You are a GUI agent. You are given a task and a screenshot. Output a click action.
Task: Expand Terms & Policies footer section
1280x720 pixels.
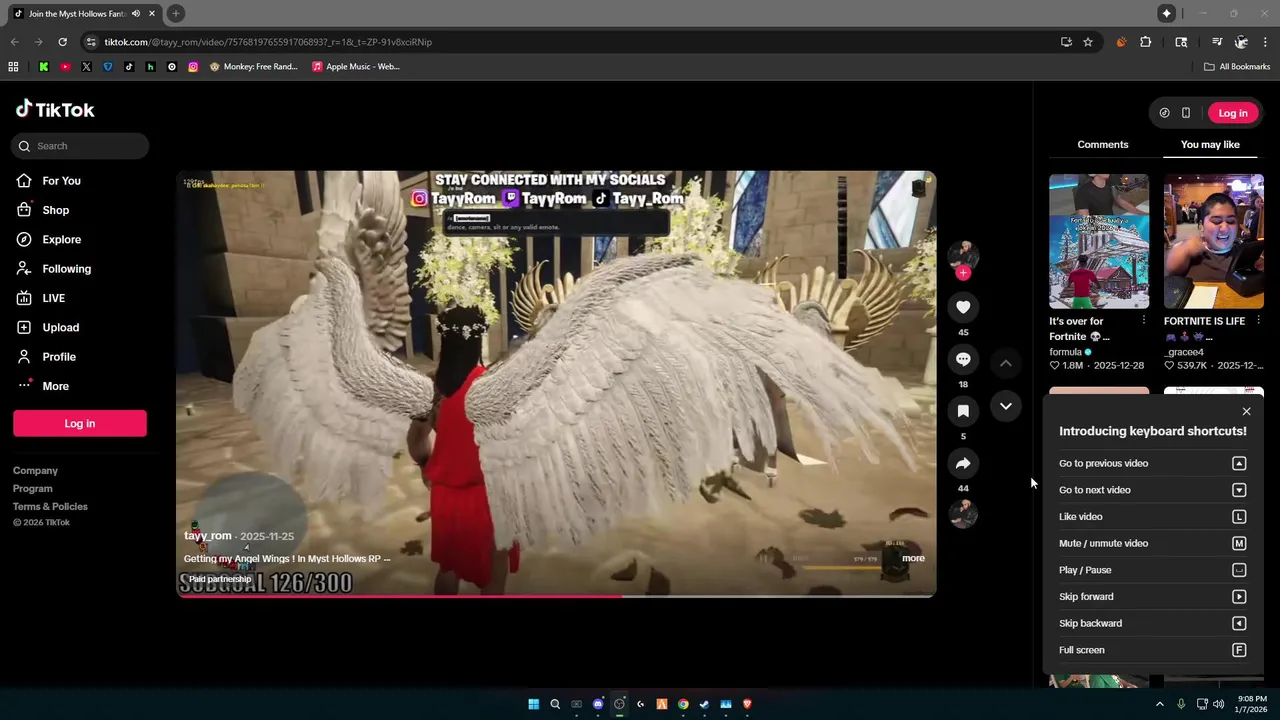coord(50,506)
